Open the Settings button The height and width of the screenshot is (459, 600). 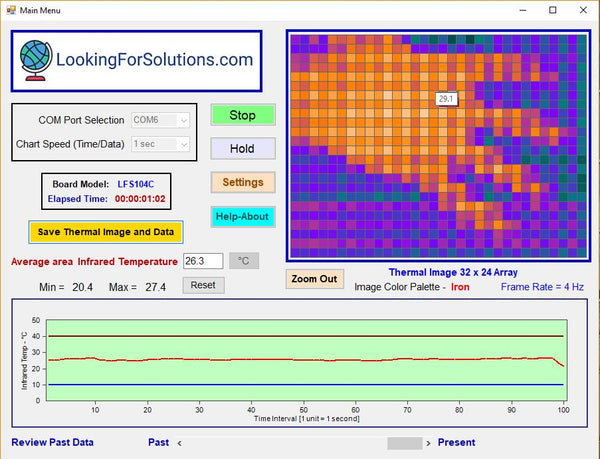243,182
